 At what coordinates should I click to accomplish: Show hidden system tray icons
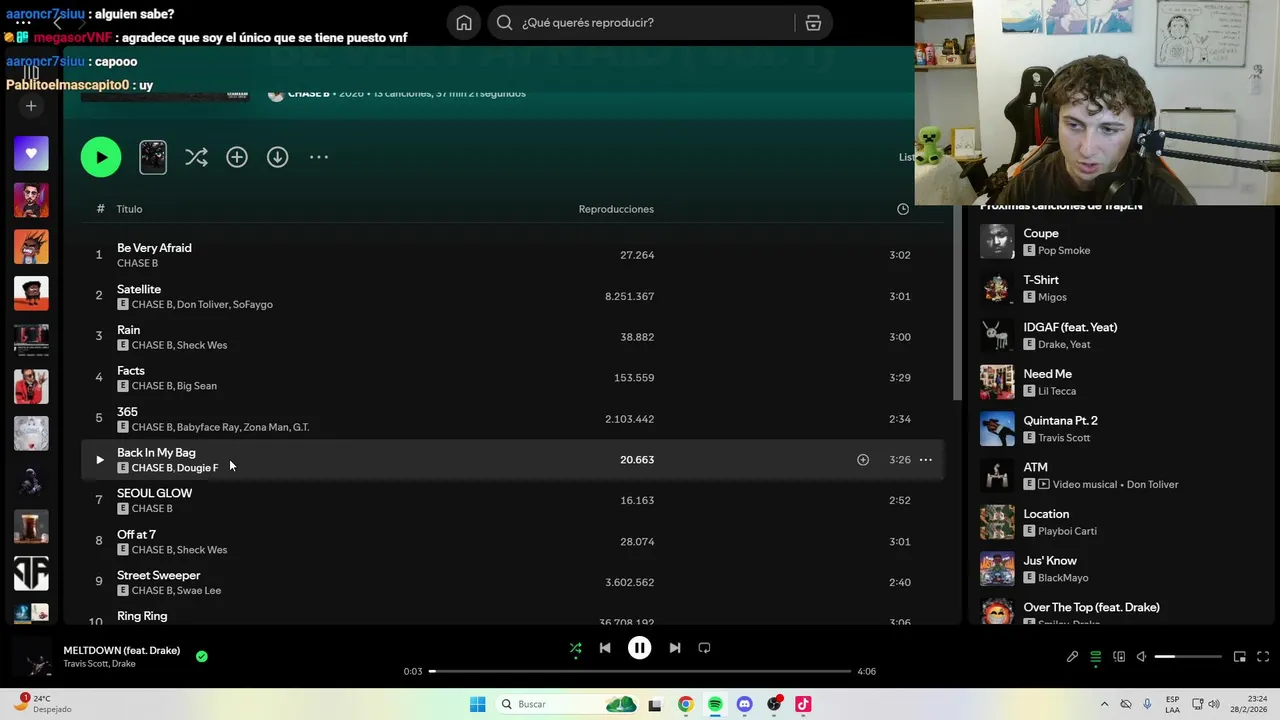pos(1104,704)
